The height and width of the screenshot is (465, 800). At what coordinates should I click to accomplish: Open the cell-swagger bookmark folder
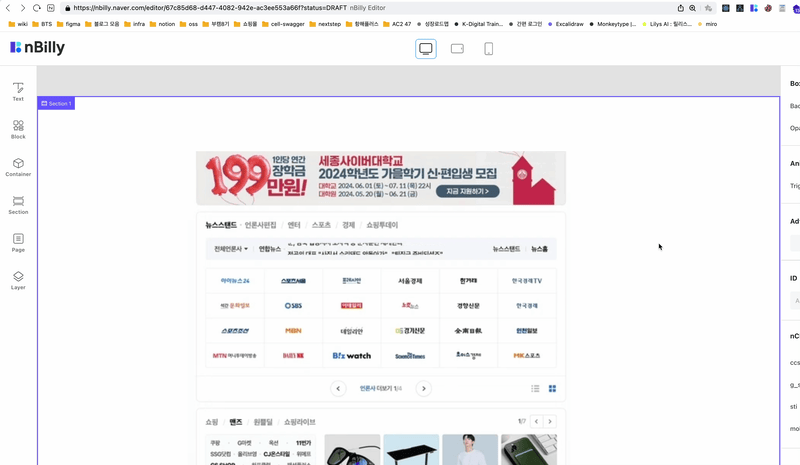(x=283, y=24)
